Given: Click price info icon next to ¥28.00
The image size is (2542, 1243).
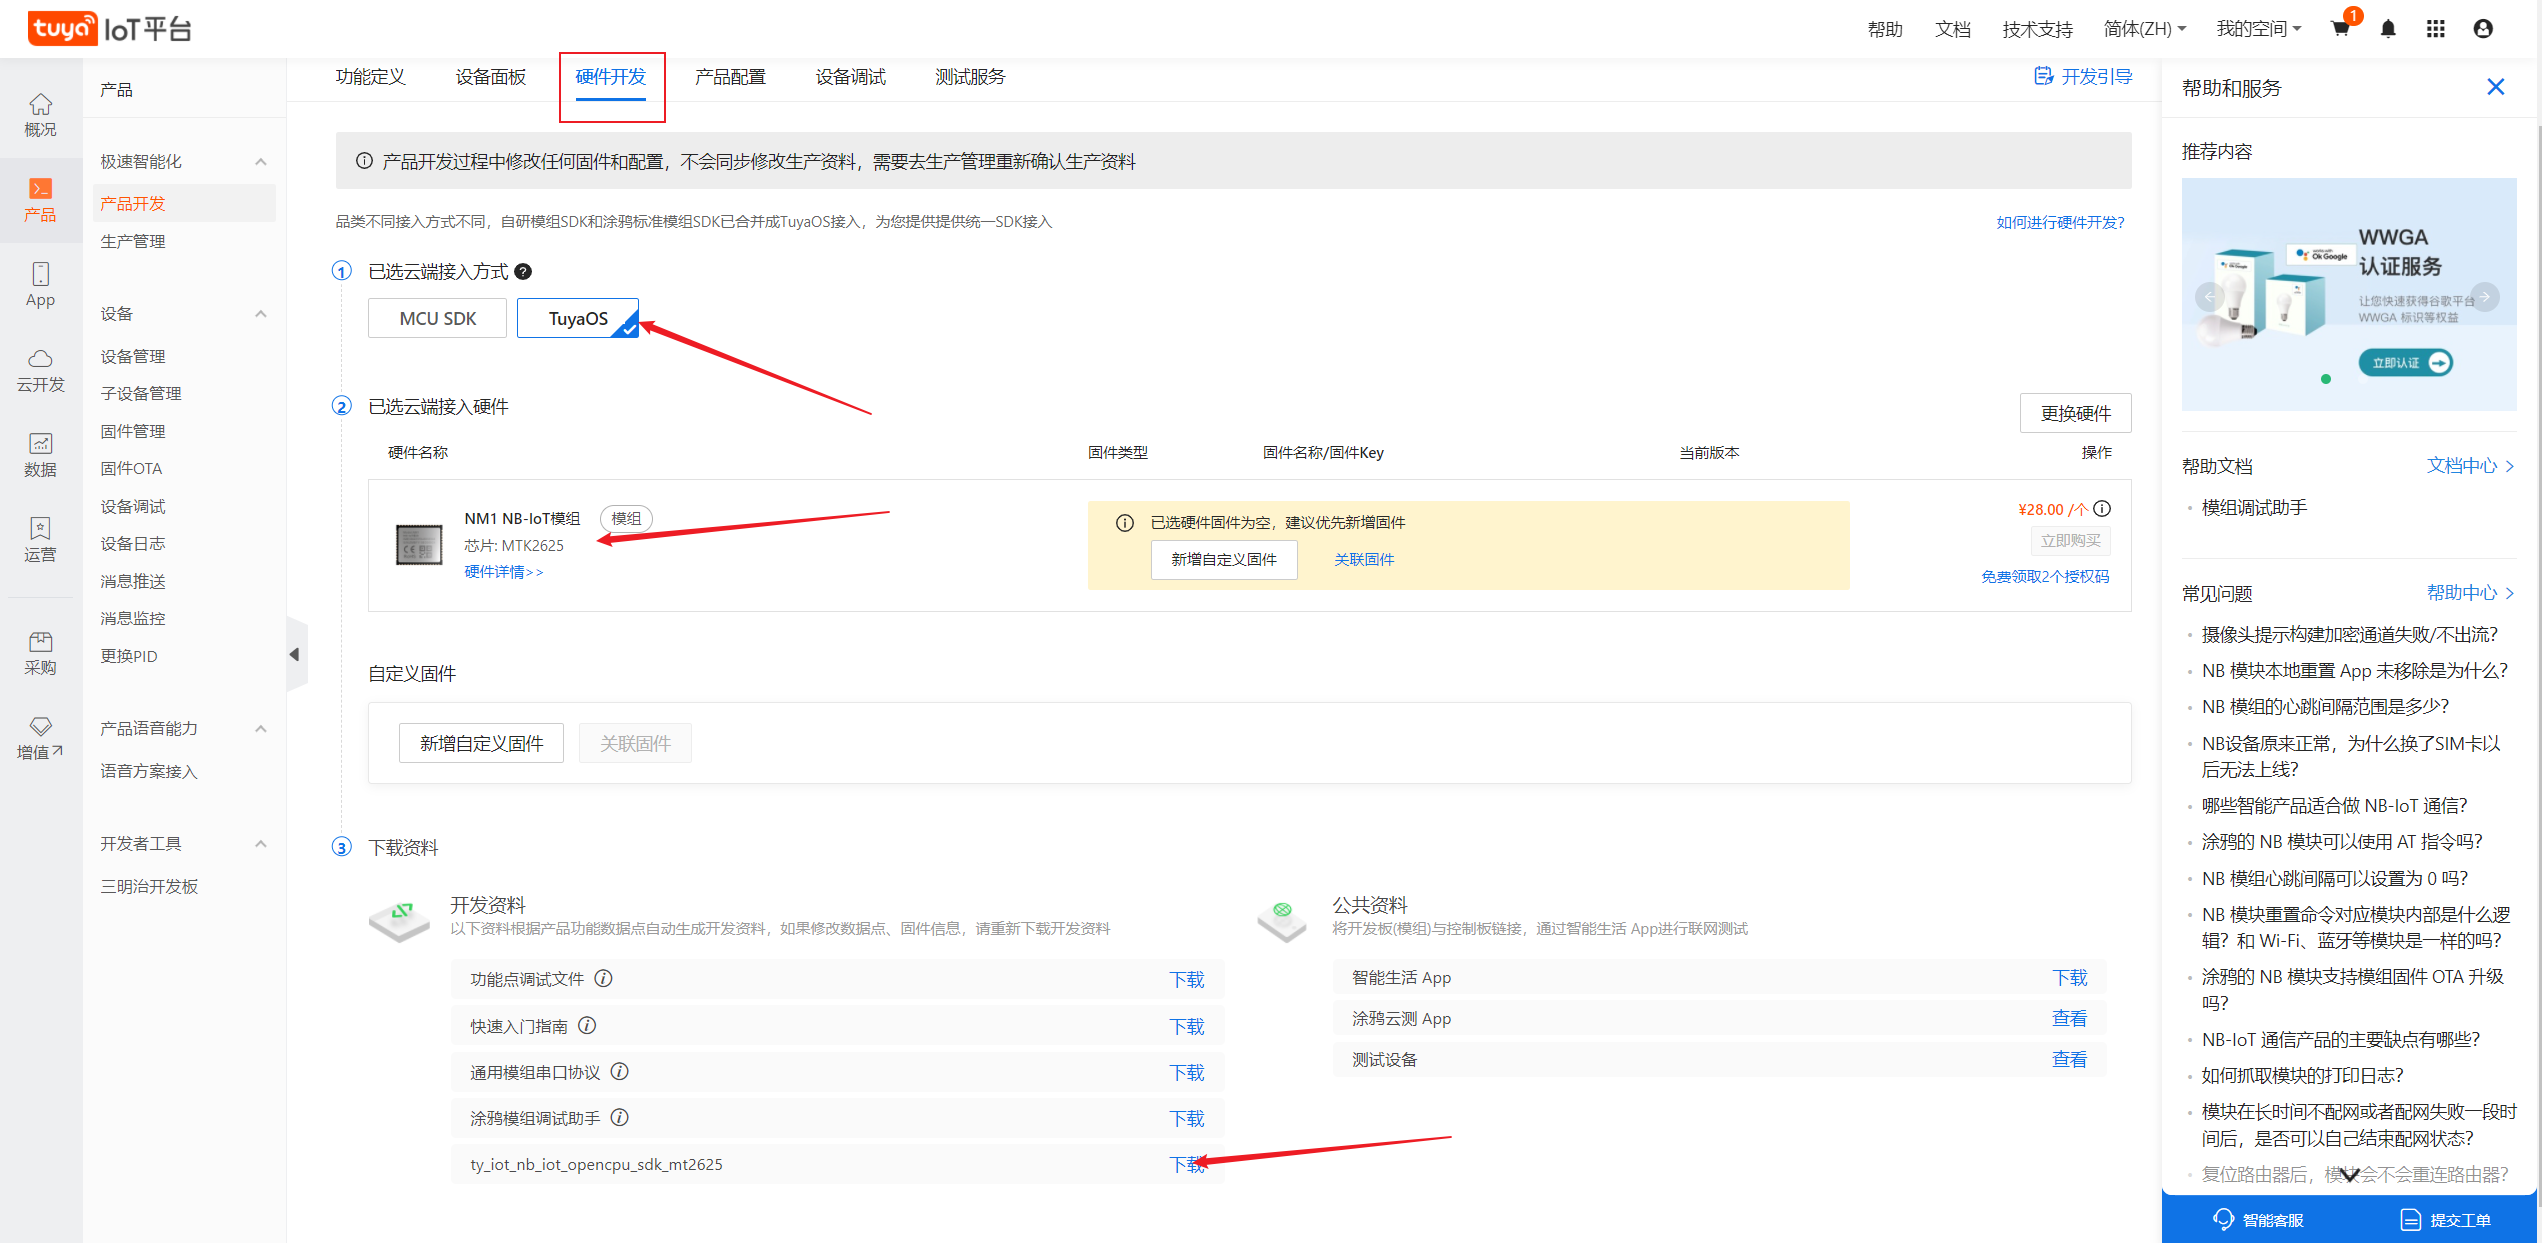Looking at the screenshot, I should [2102, 509].
